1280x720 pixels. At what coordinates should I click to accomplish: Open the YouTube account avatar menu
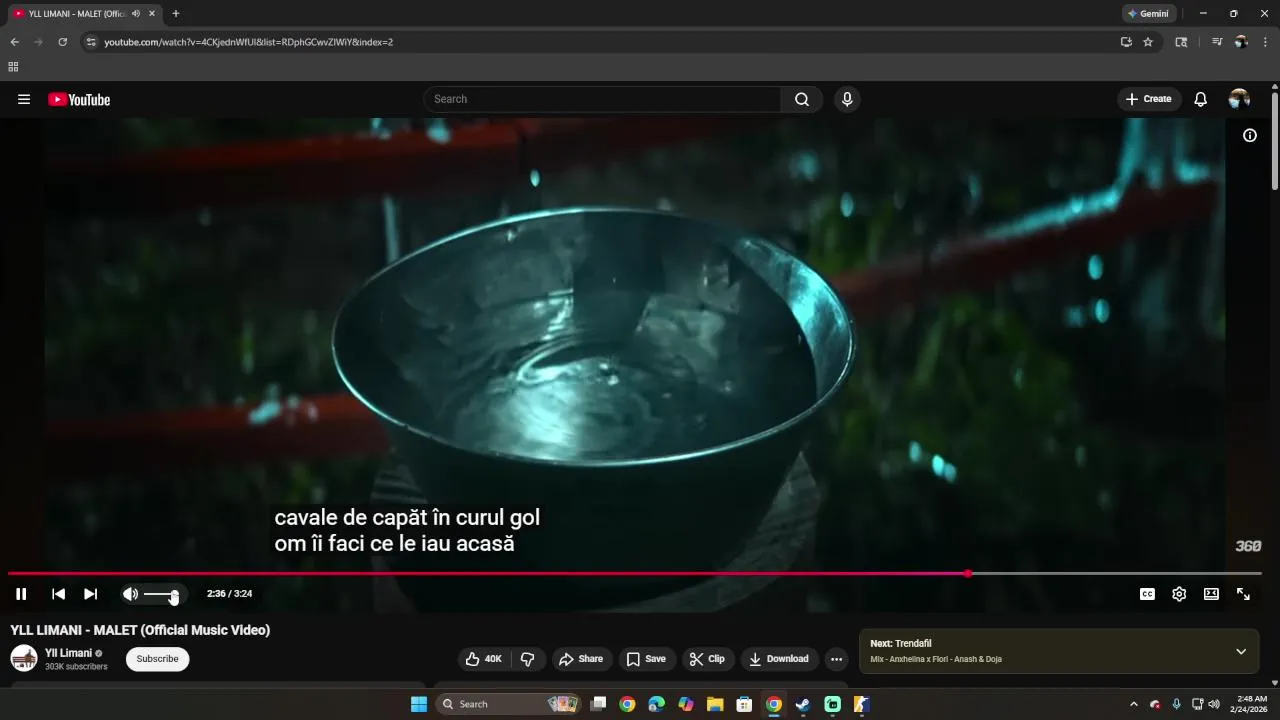tap(1239, 99)
